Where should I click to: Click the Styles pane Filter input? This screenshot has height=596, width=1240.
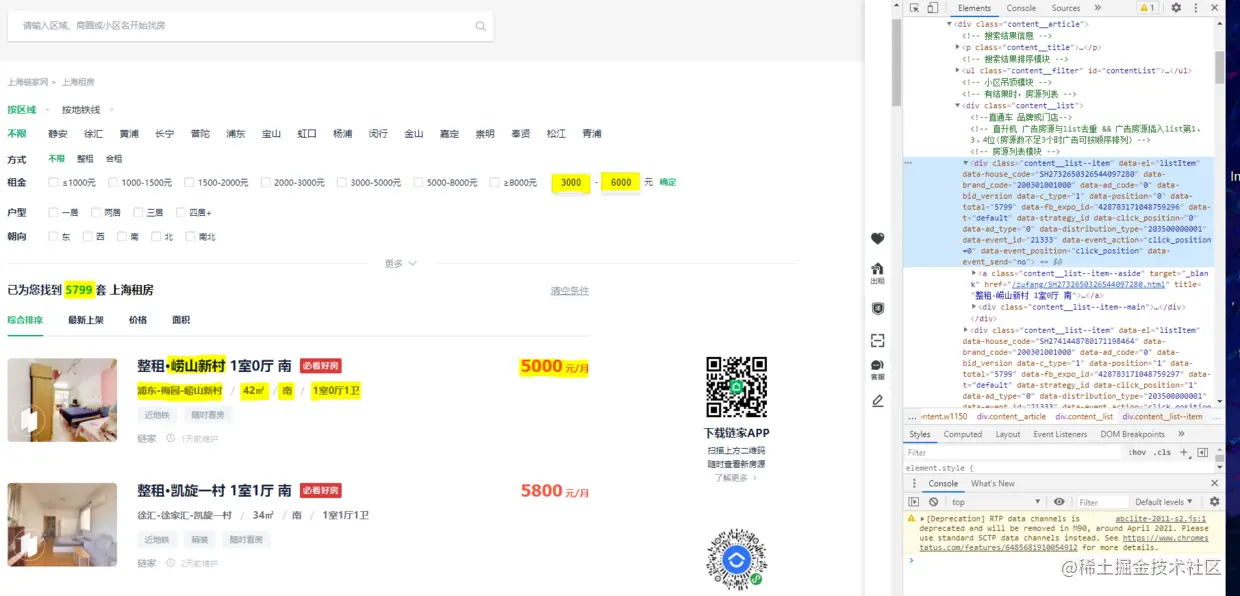click(x=1013, y=452)
